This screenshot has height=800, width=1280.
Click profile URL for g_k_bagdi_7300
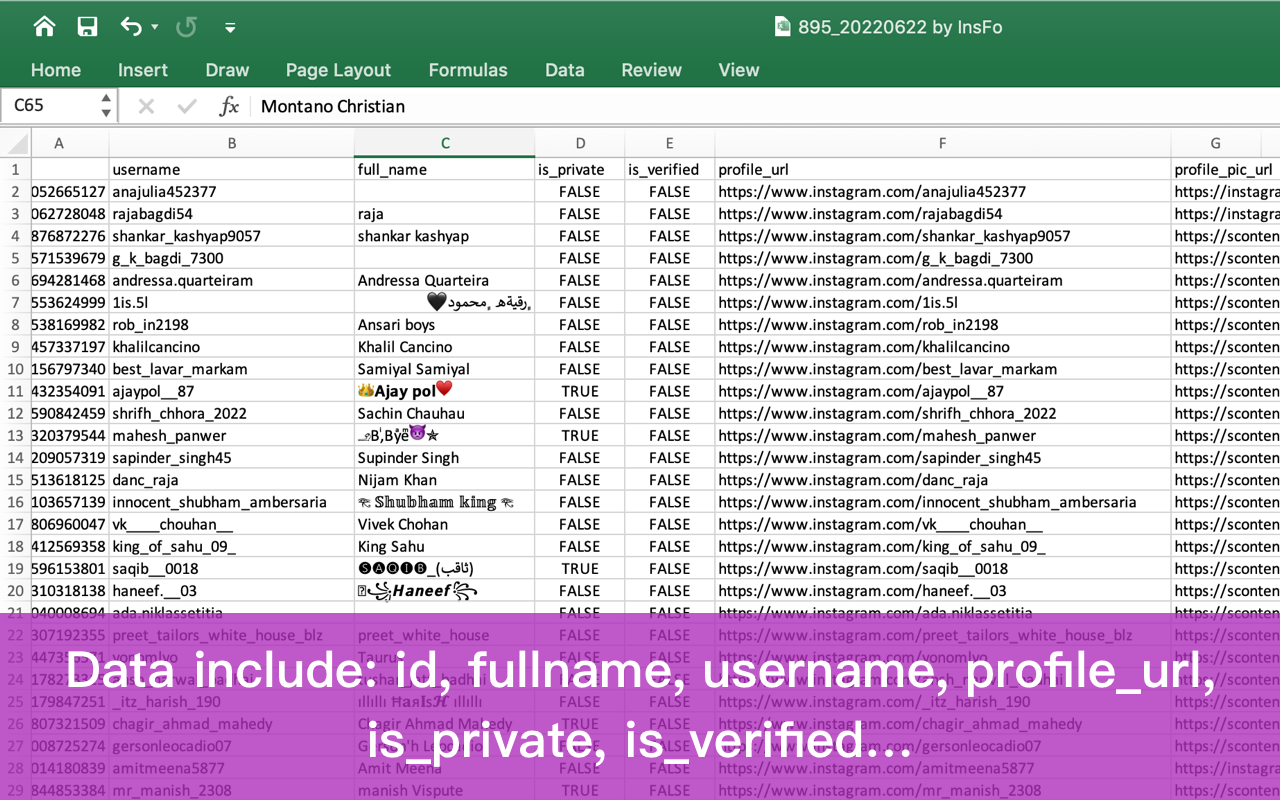coord(942,258)
